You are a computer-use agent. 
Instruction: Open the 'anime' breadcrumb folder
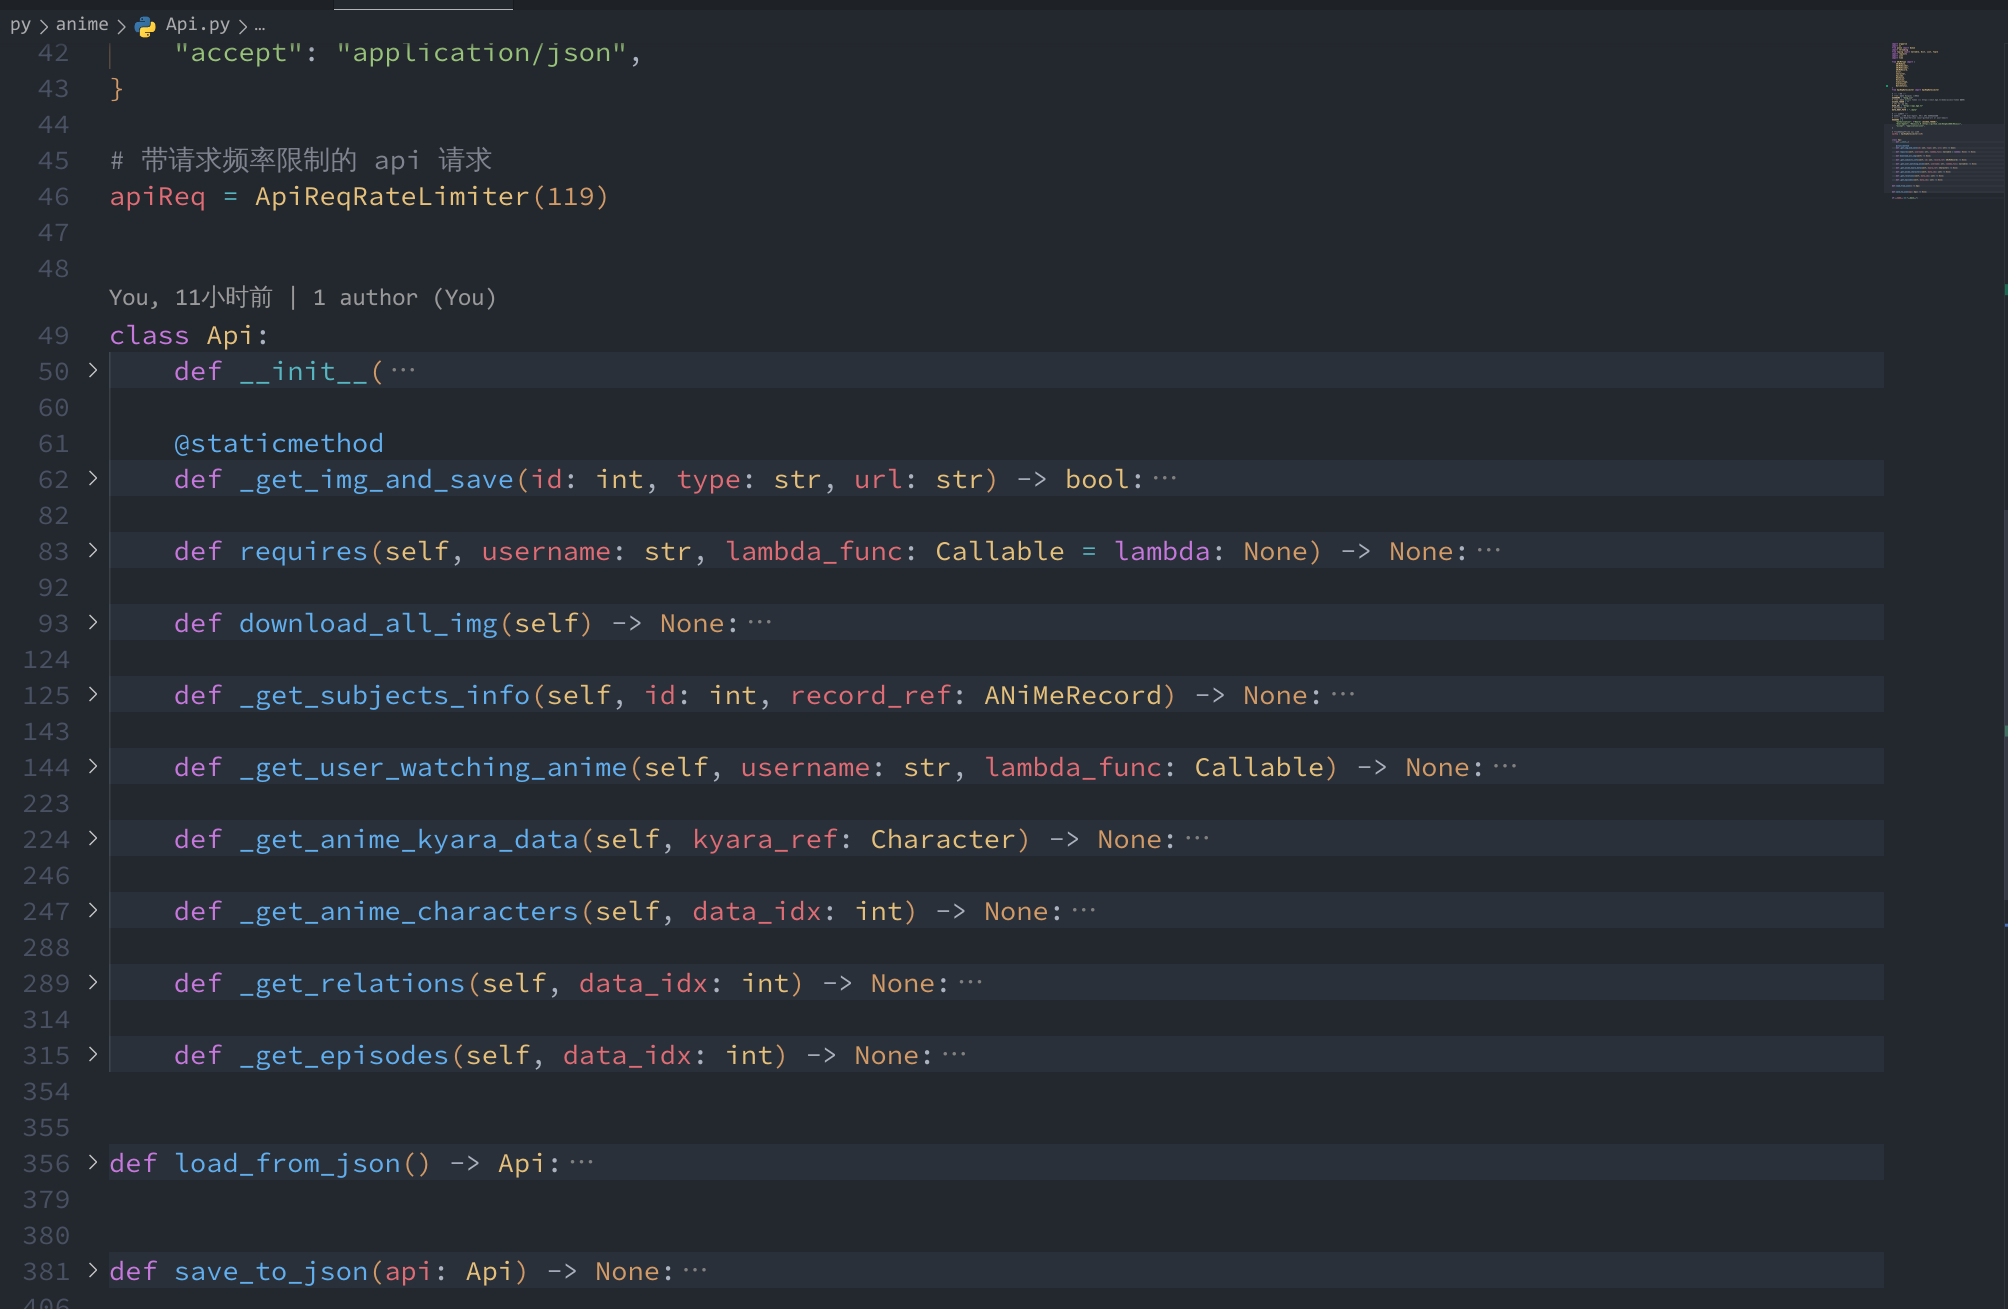click(x=82, y=25)
